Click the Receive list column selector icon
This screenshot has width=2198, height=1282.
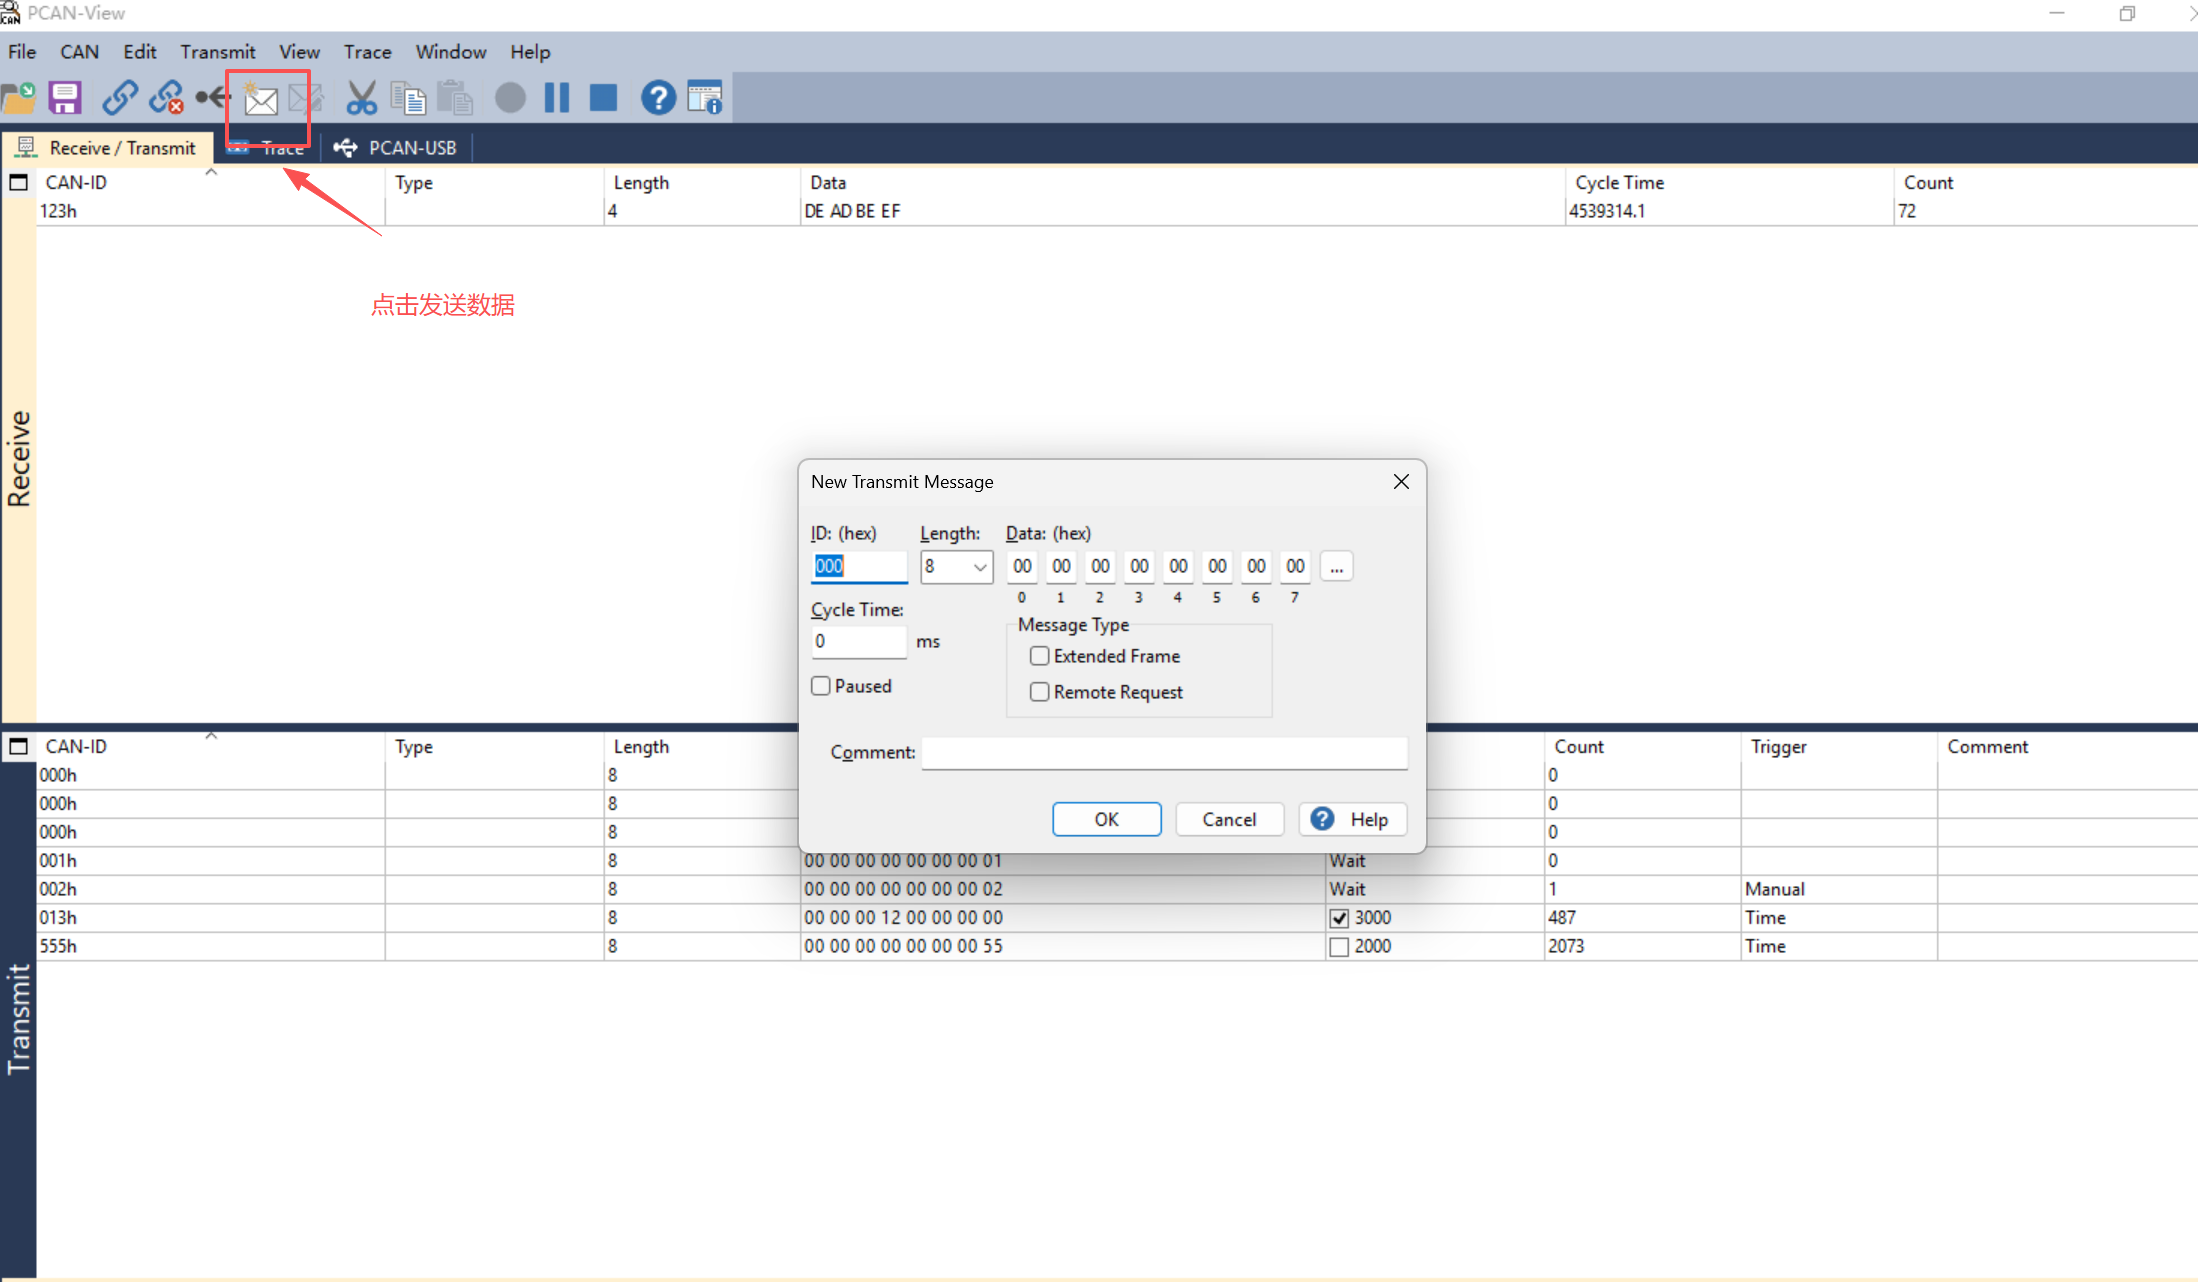point(18,183)
